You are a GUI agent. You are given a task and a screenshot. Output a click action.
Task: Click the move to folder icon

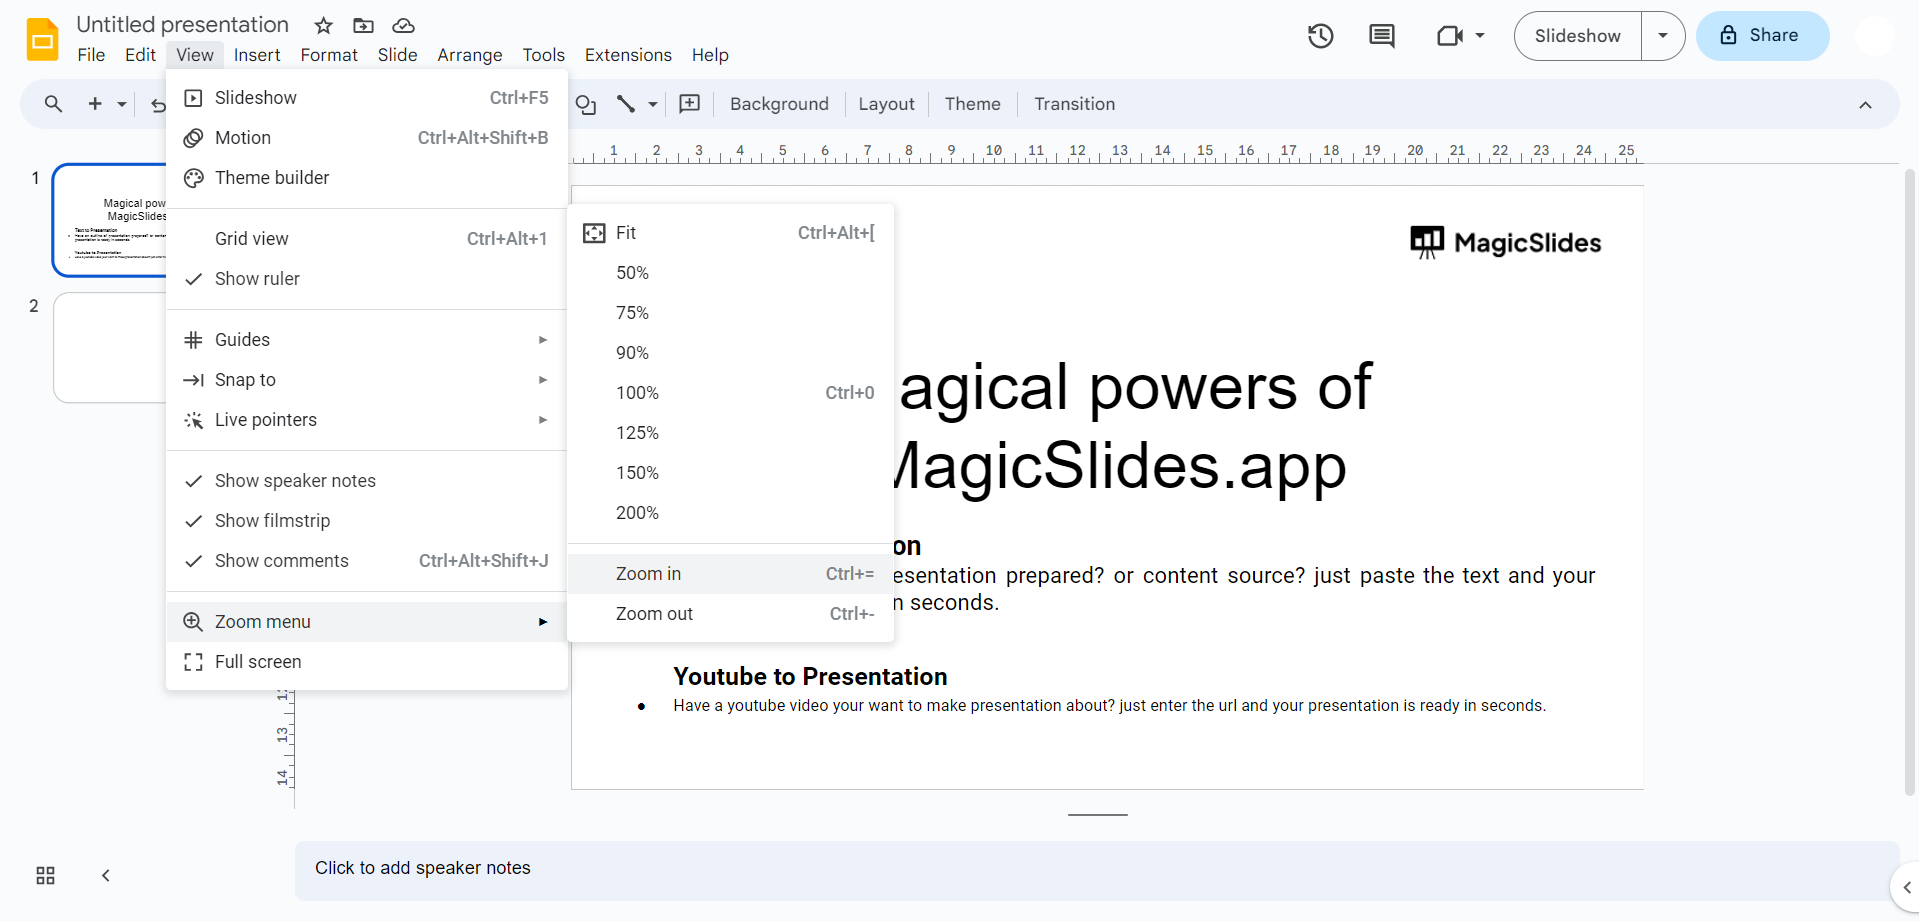tap(363, 25)
